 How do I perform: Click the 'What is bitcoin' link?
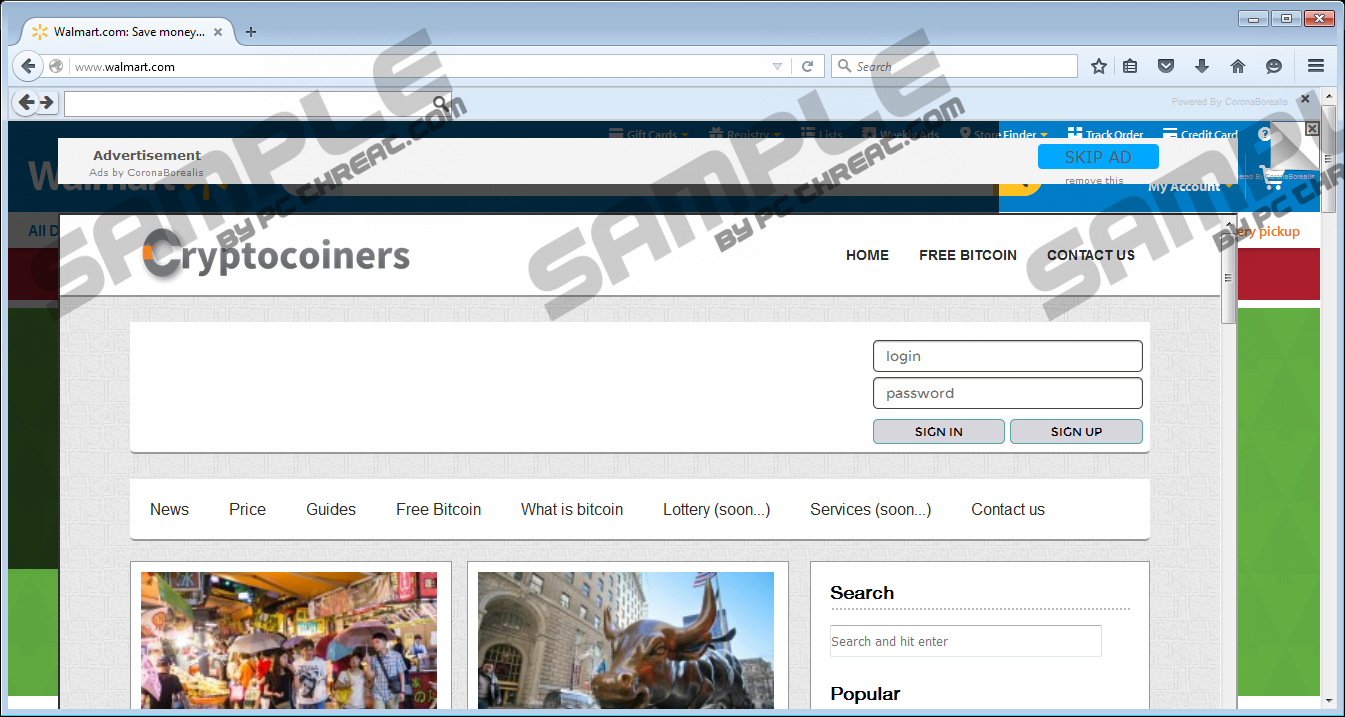(571, 509)
